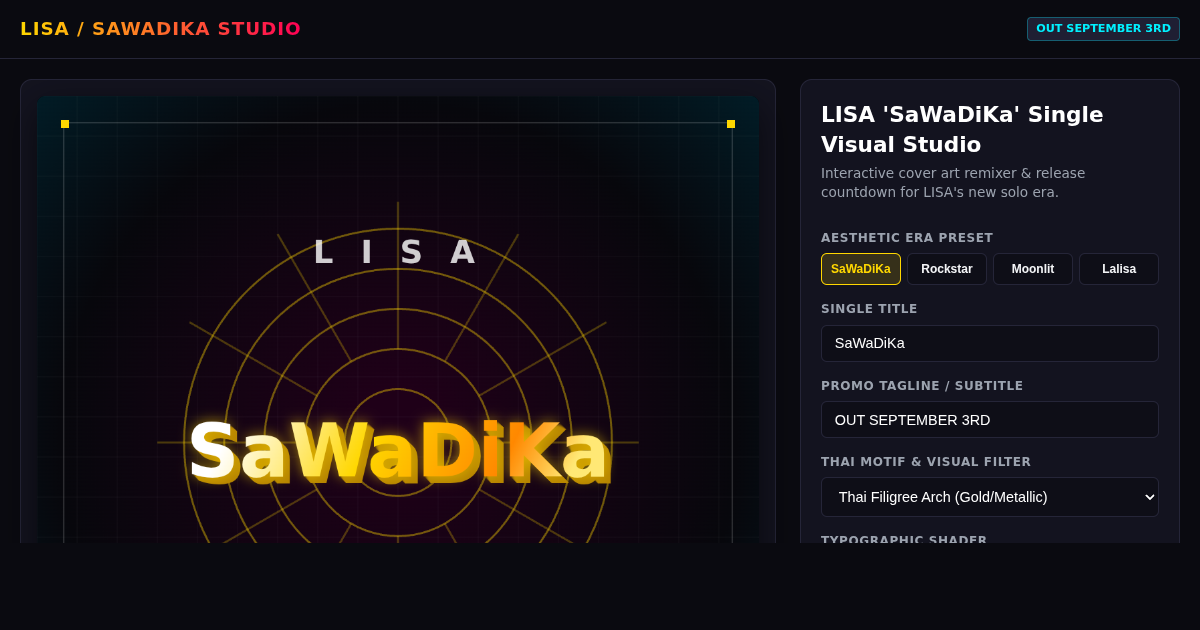Click the SaWaDiKa title on cover art
1200x630 pixels.
coord(398,450)
